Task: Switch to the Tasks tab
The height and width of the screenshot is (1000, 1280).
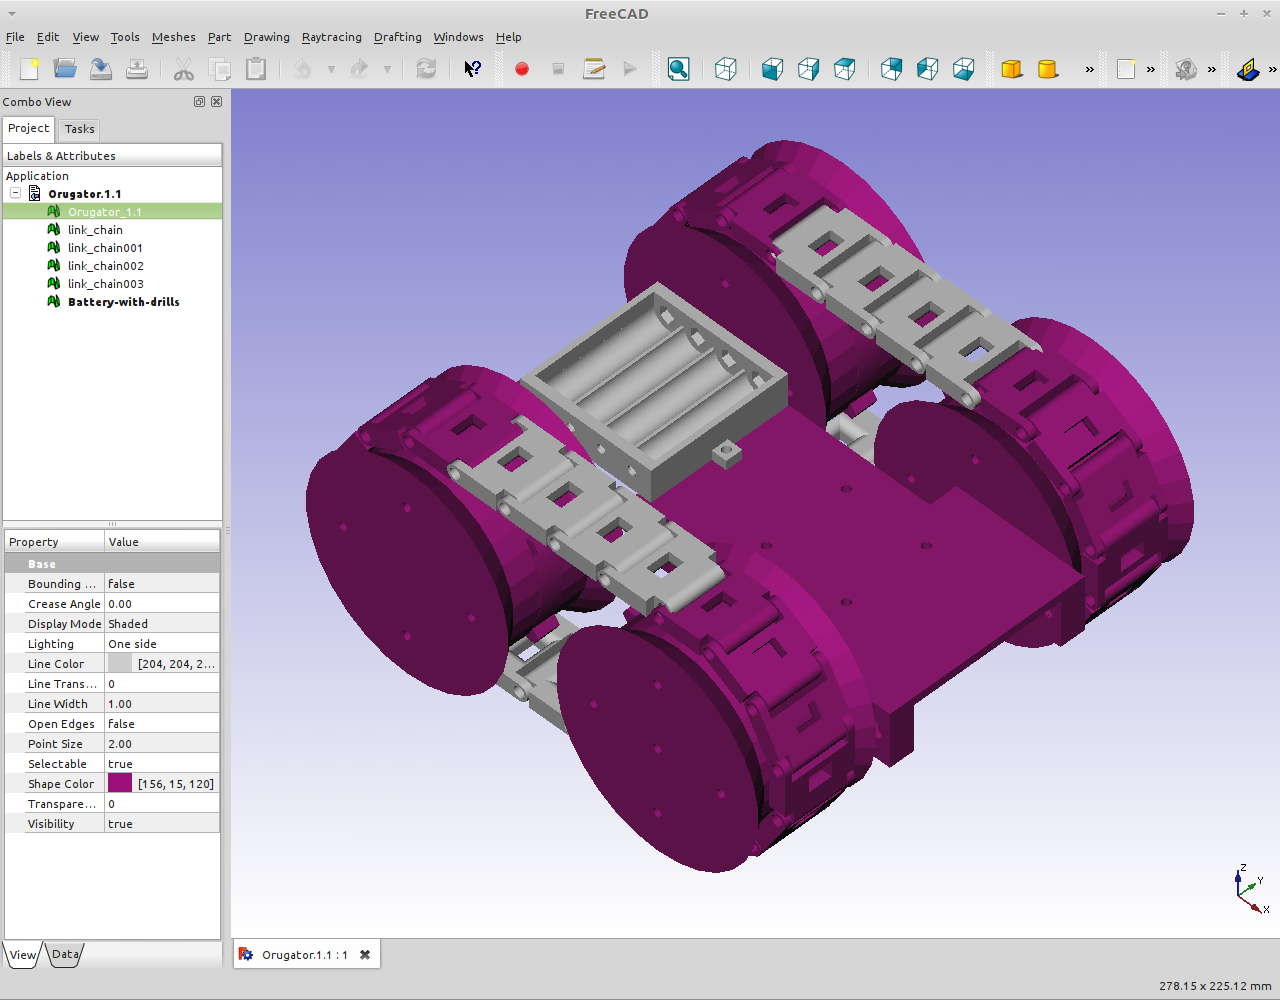Action: tap(79, 129)
